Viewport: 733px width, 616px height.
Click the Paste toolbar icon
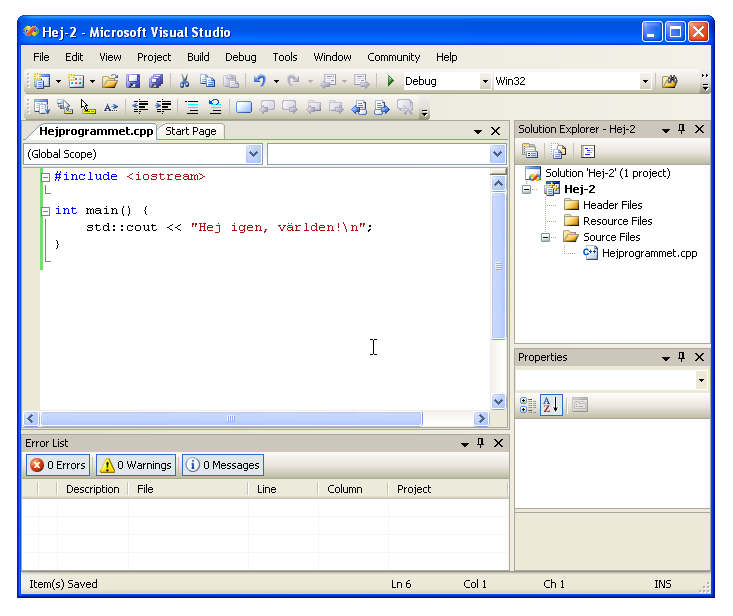click(230, 81)
